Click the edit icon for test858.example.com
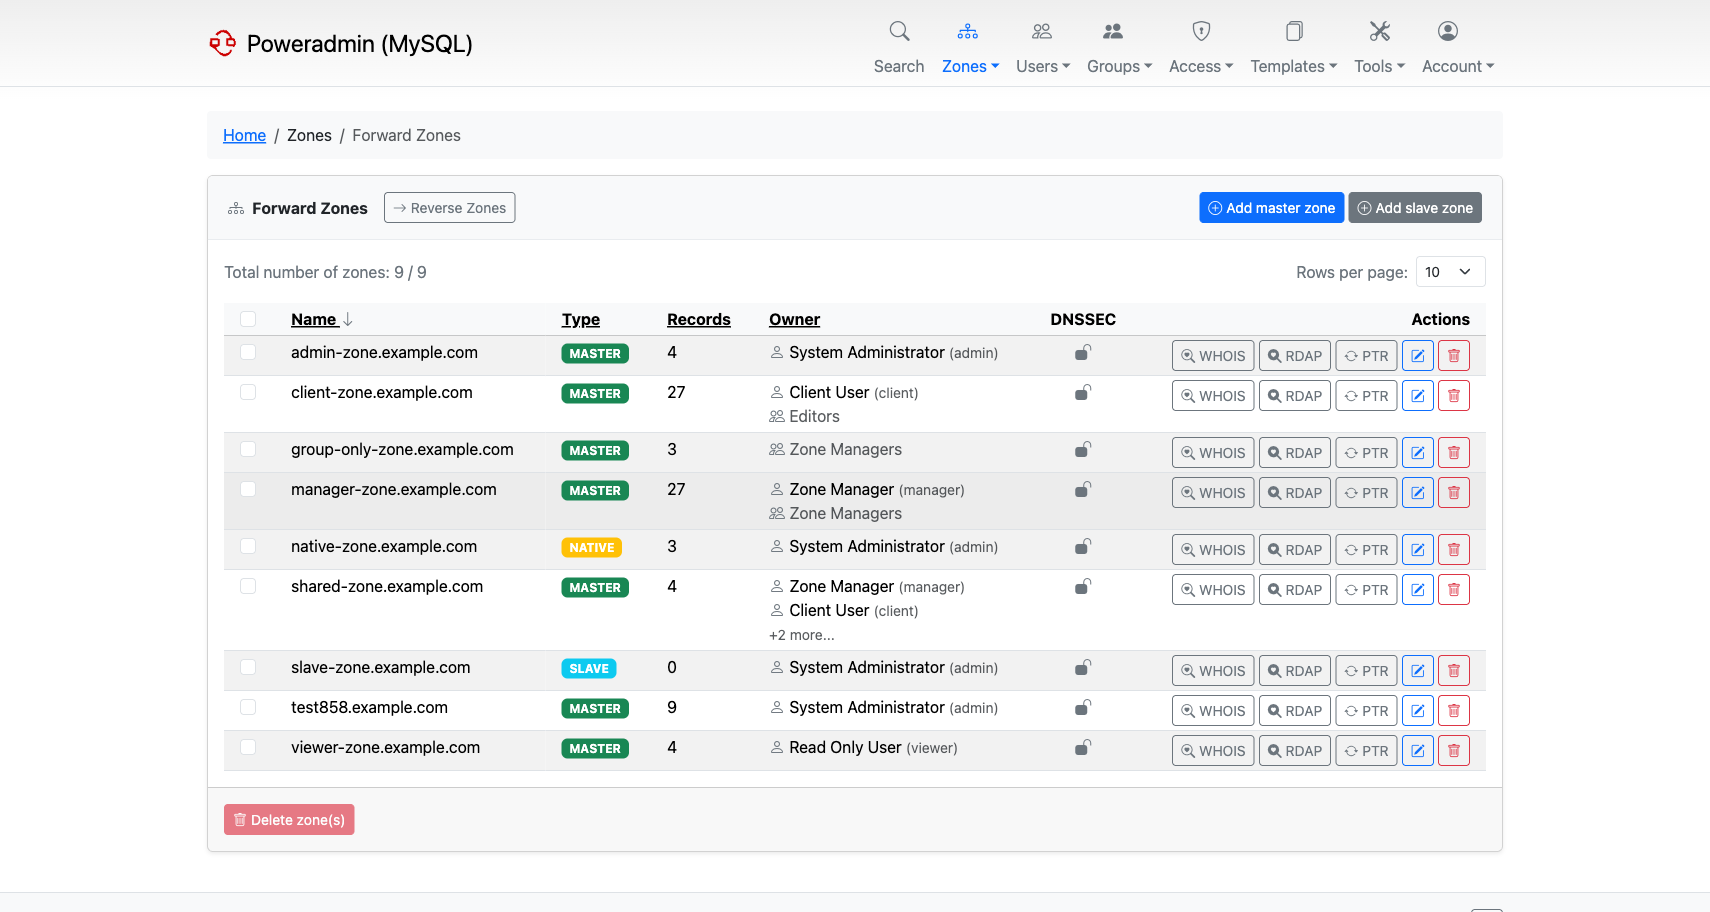Image resolution: width=1710 pixels, height=912 pixels. point(1417,711)
